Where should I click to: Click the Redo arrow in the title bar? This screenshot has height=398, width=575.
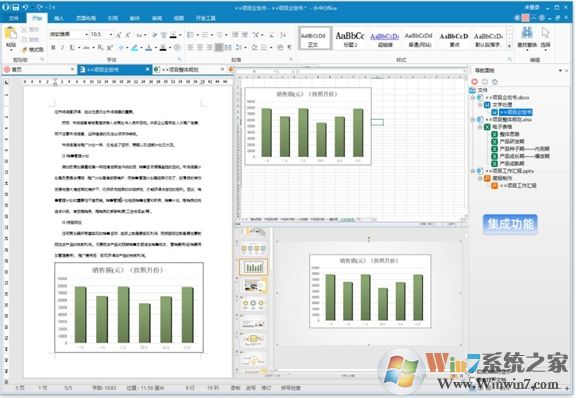click(x=40, y=7)
